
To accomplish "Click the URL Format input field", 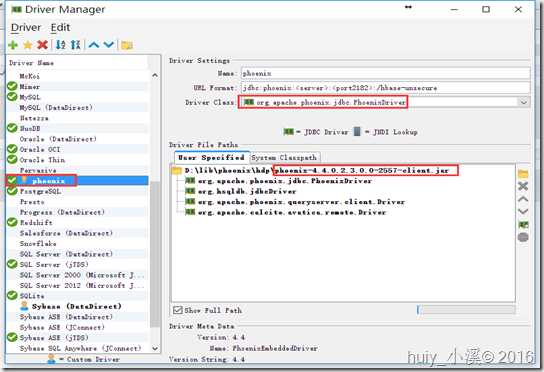I will [x=385, y=88].
